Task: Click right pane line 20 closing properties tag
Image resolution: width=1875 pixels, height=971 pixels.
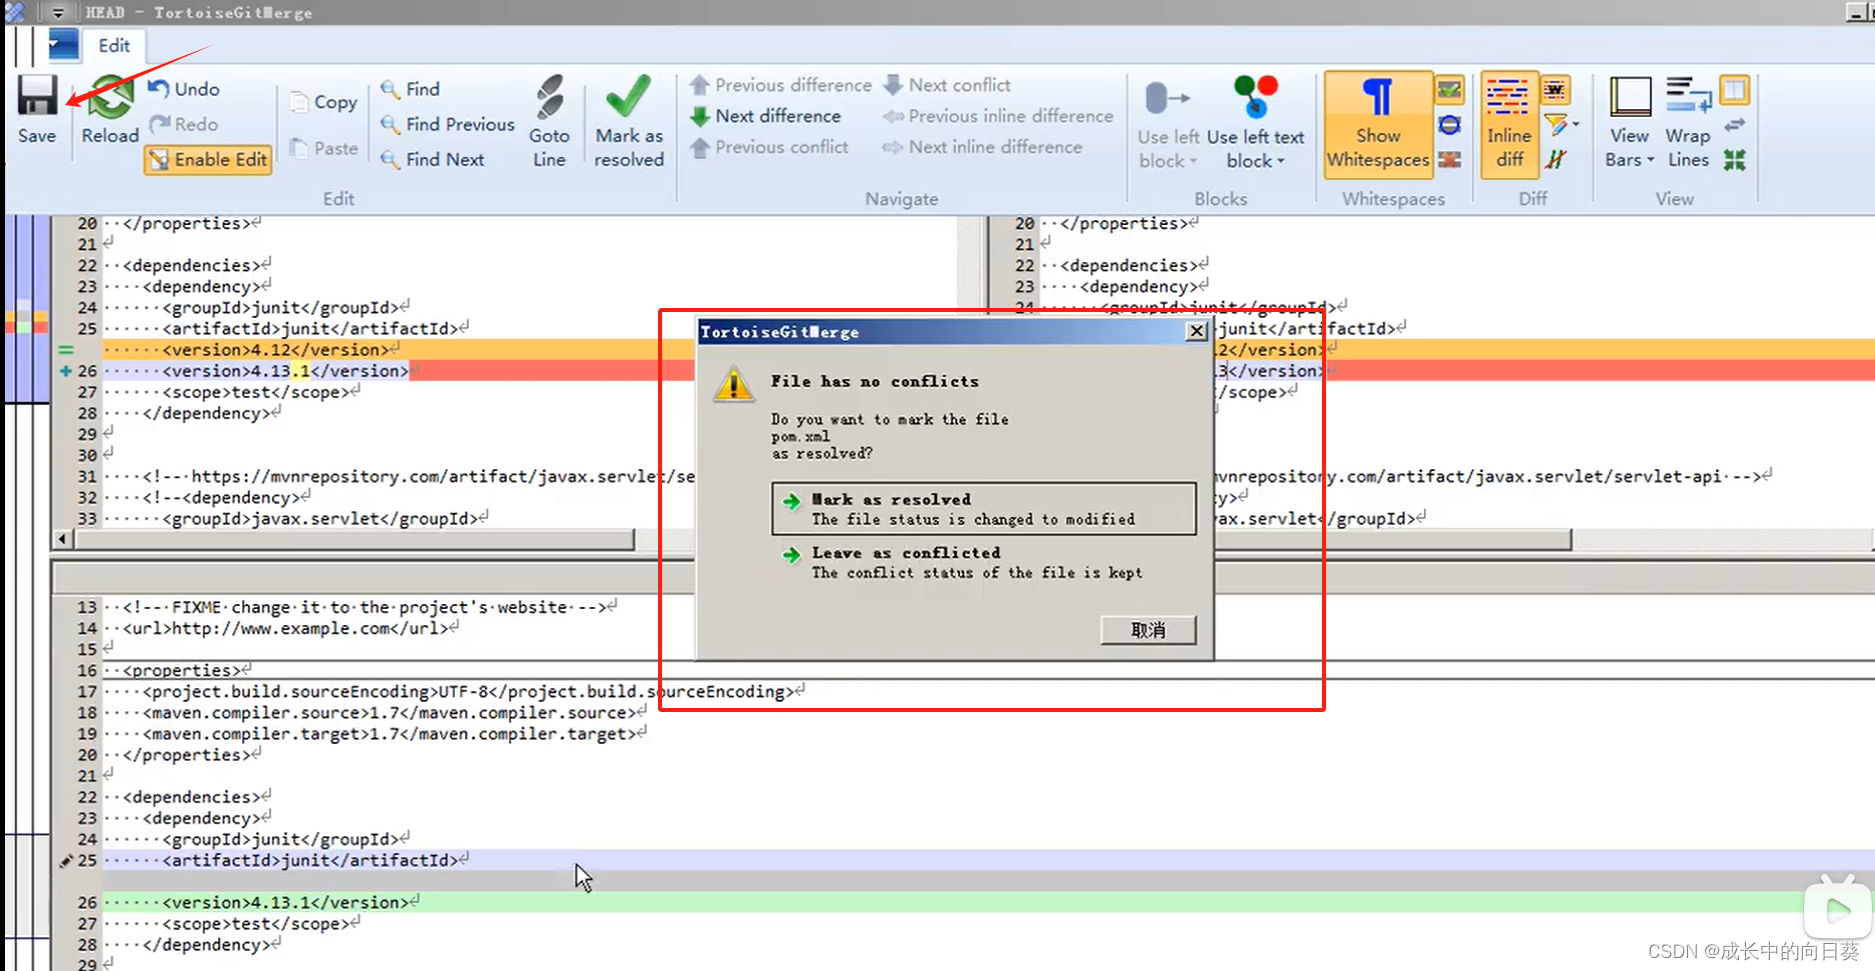Action: (x=1120, y=223)
